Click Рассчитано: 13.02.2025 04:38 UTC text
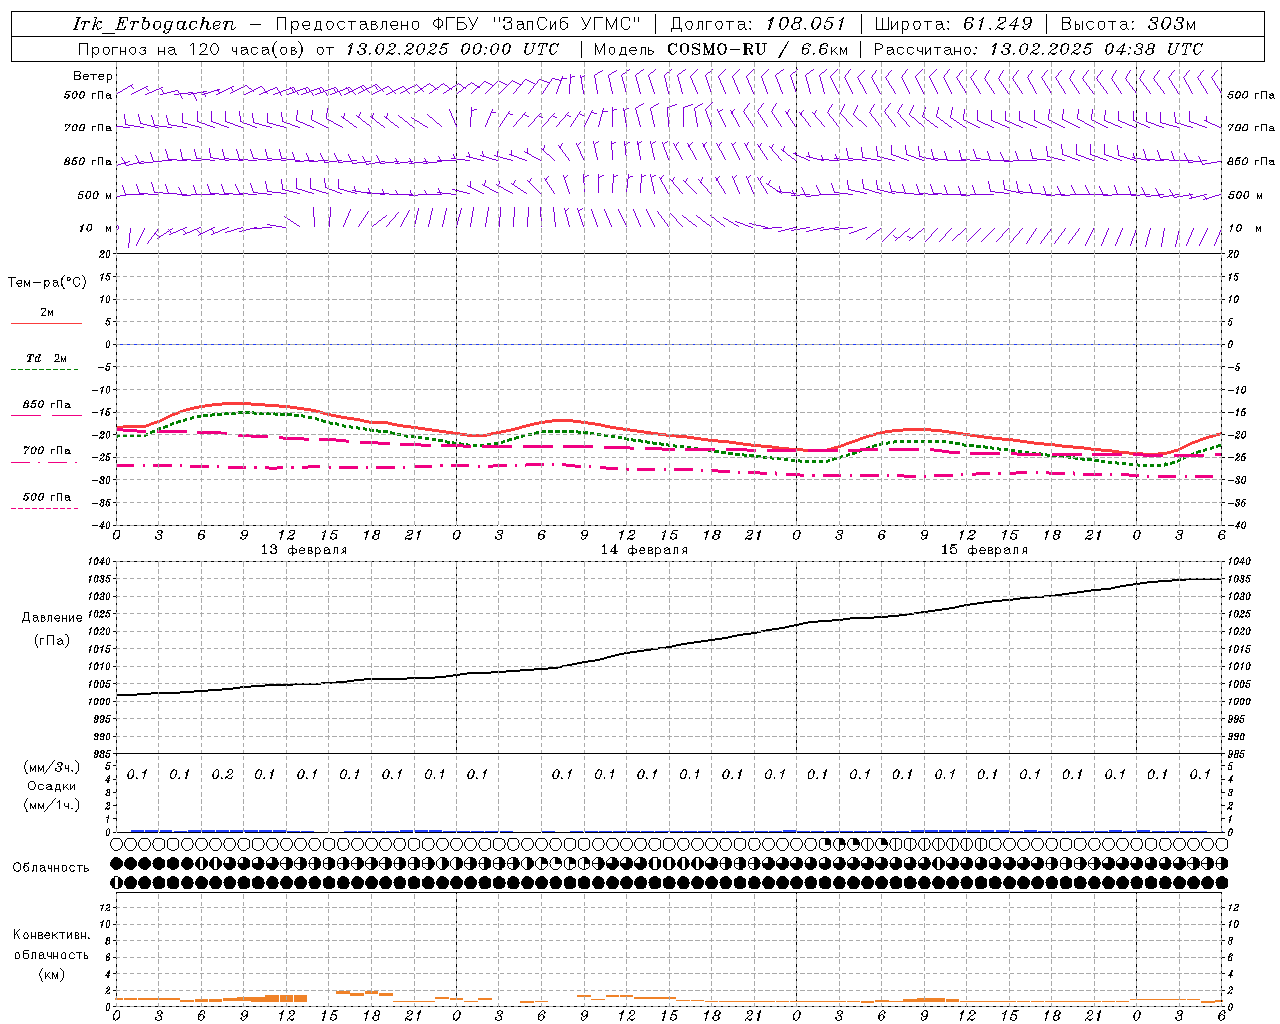 tap(1038, 49)
